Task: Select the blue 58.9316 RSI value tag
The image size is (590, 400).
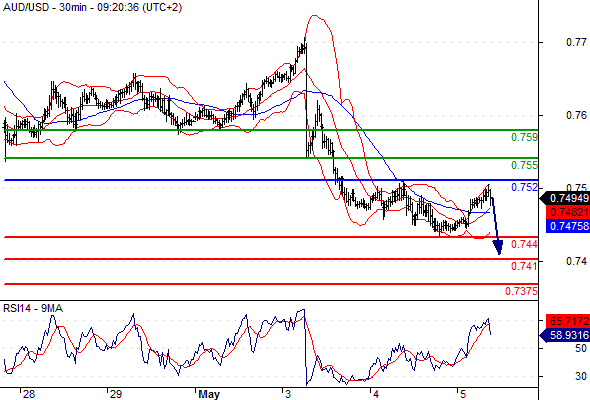Action: pyautogui.click(x=565, y=335)
